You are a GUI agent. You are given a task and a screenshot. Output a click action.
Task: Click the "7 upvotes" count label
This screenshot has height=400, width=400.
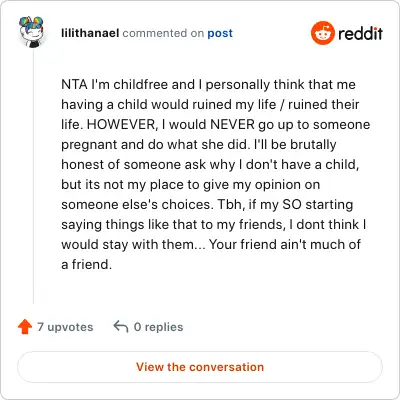[65, 327]
